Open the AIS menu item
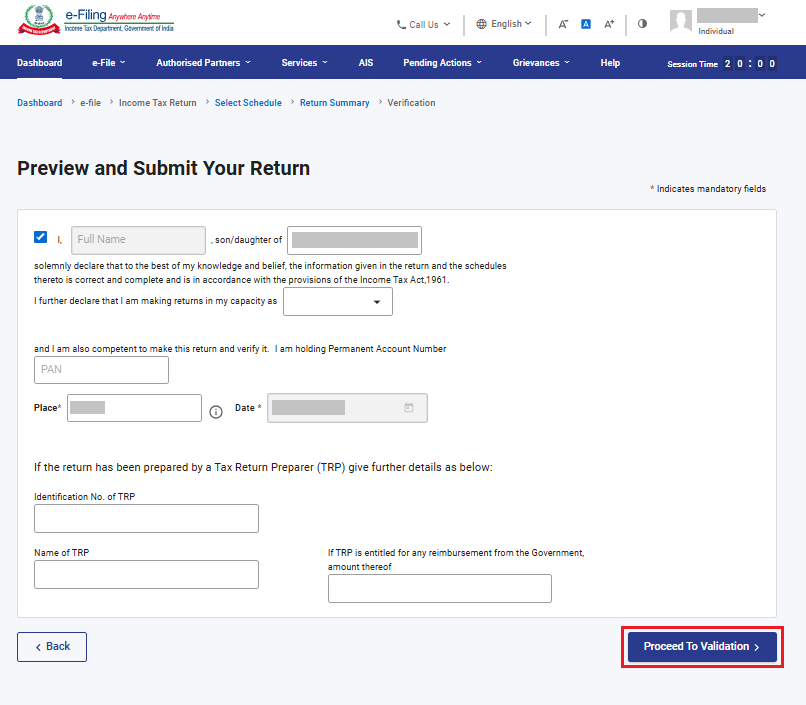806x705 pixels. (365, 63)
